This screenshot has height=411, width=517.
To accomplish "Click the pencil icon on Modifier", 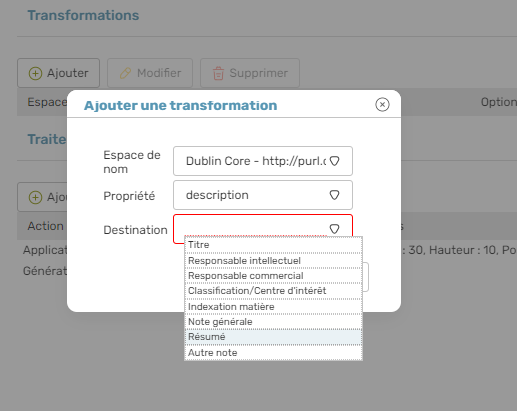I will tap(126, 73).
